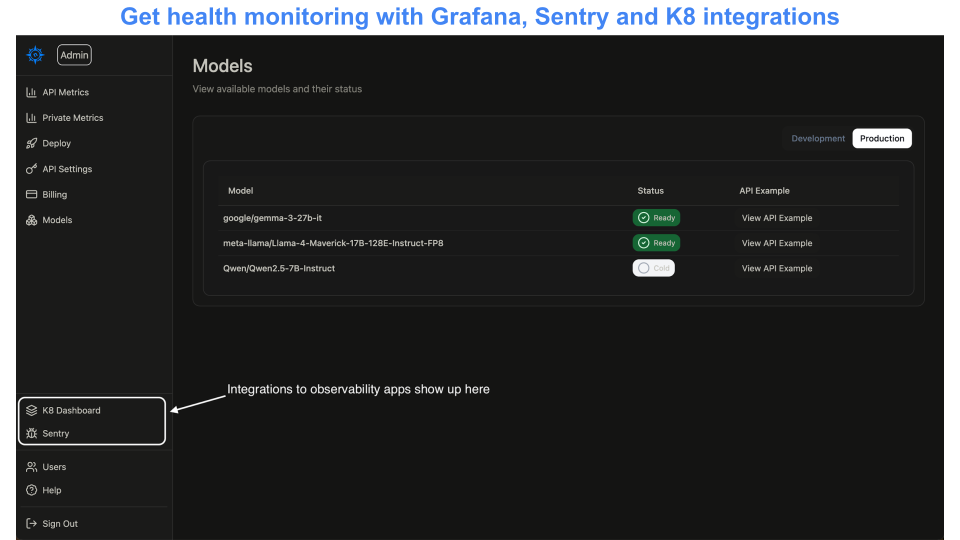Screen dimensions: 960x540
Task: Open the Users page
Action: (54, 467)
